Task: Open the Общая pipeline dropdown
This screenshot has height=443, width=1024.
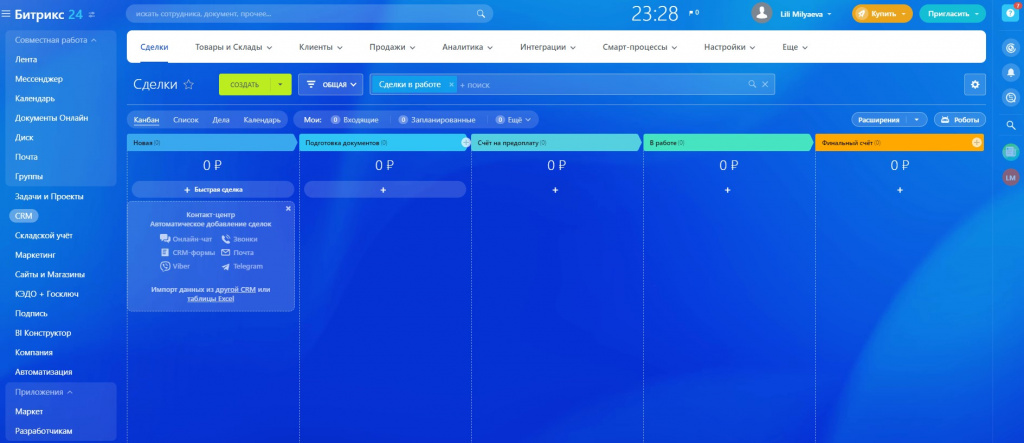Action: click(330, 84)
